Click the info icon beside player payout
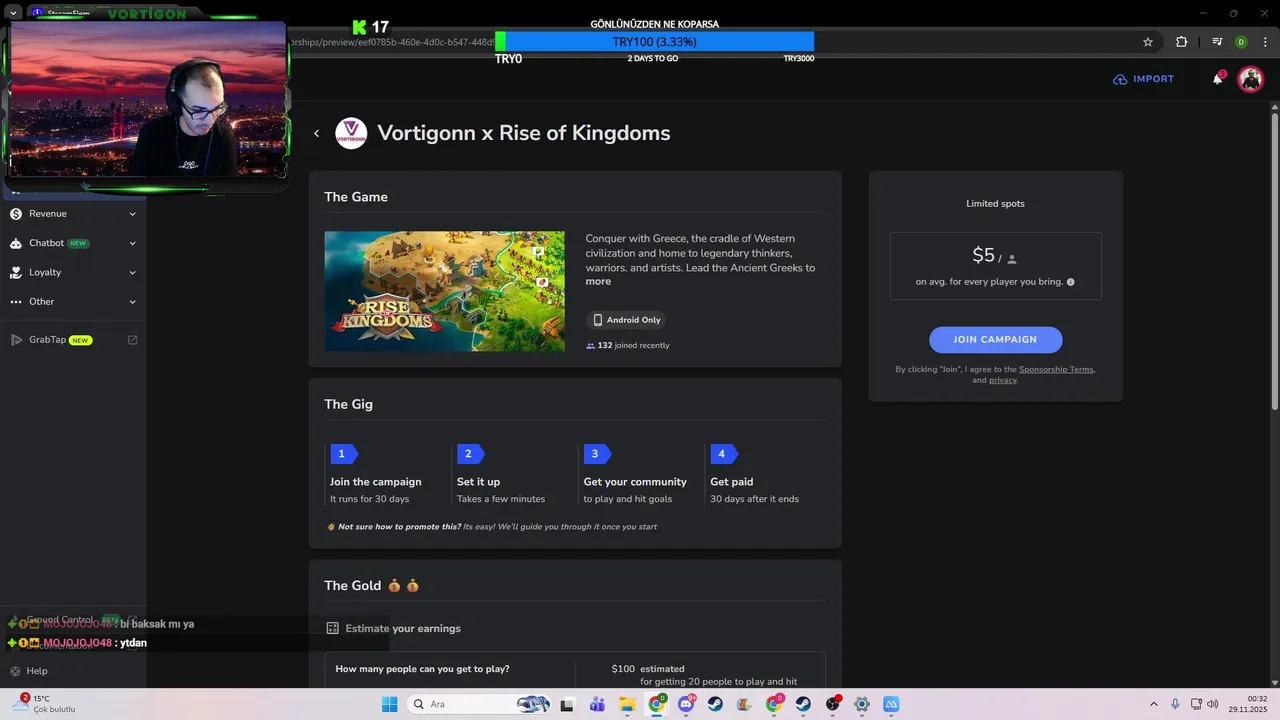 click(x=1070, y=282)
